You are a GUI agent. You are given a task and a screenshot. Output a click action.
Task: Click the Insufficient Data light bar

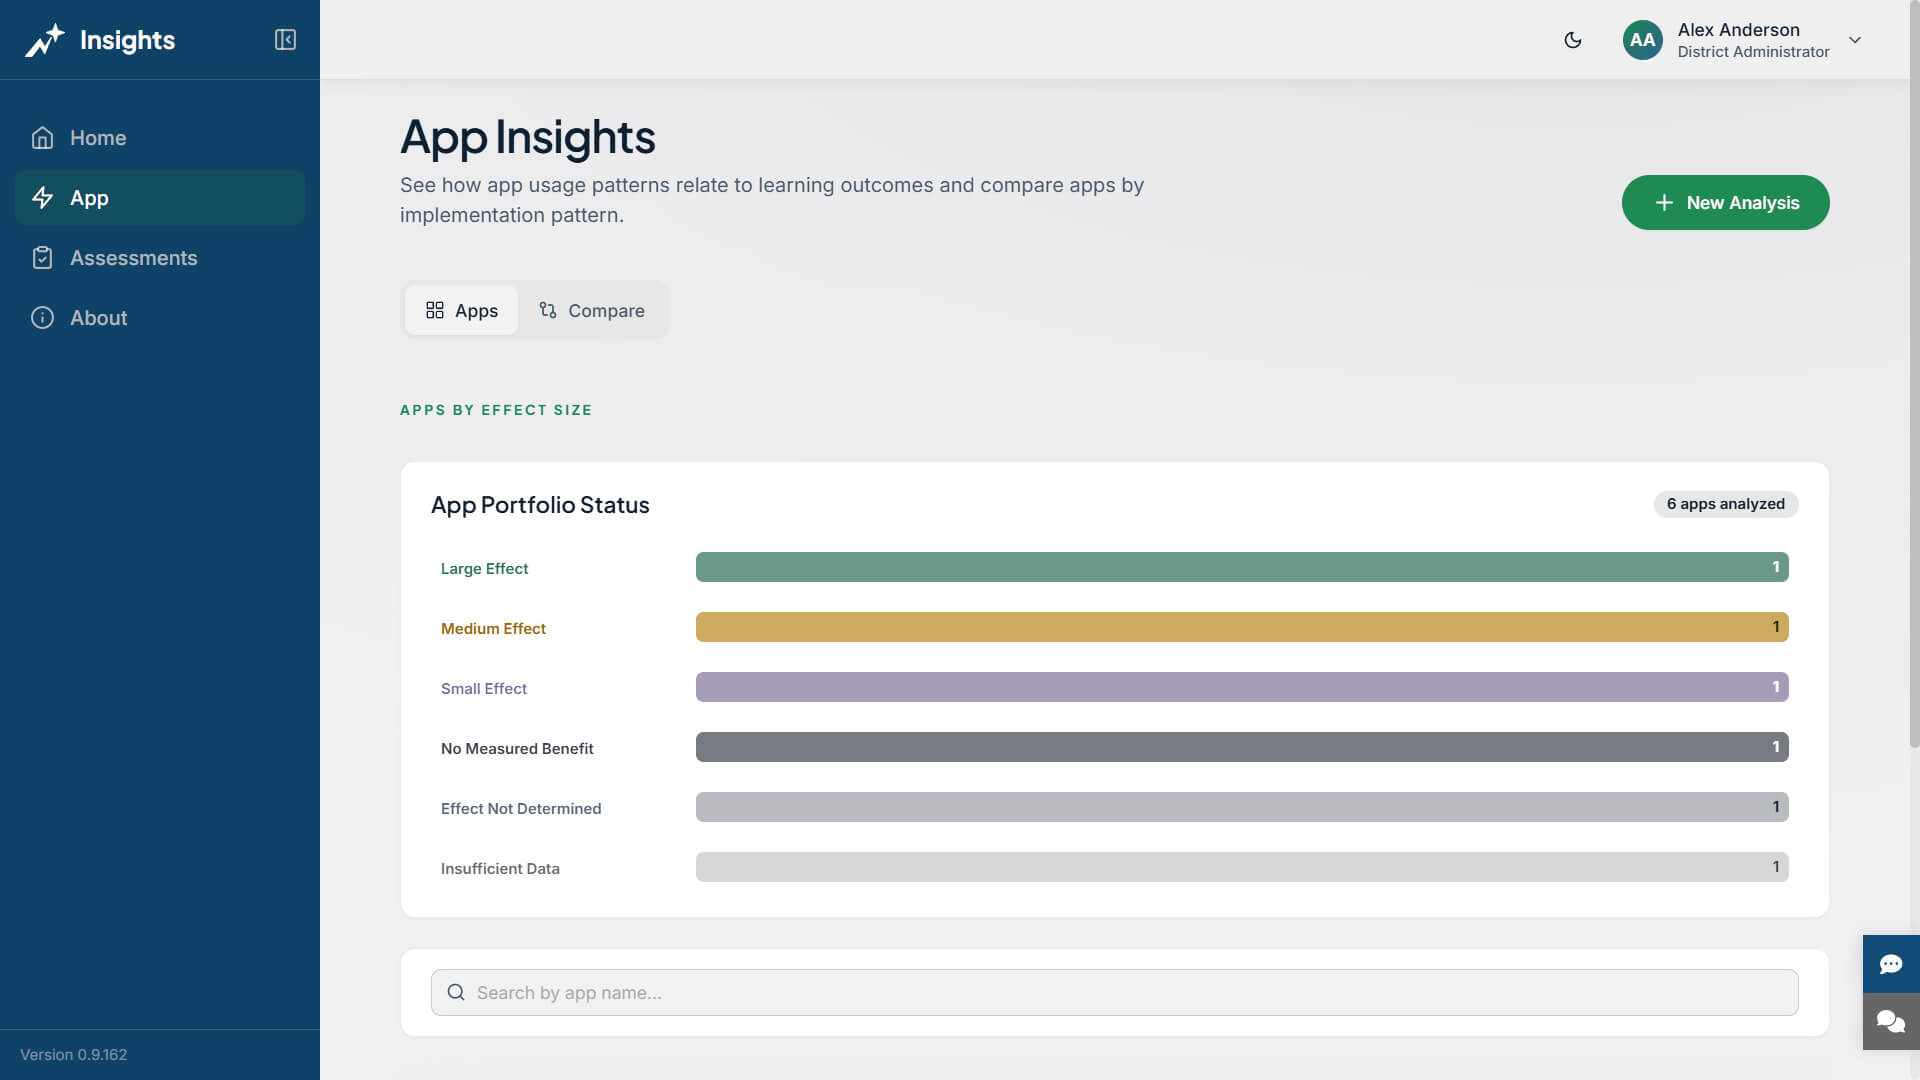pos(1242,867)
